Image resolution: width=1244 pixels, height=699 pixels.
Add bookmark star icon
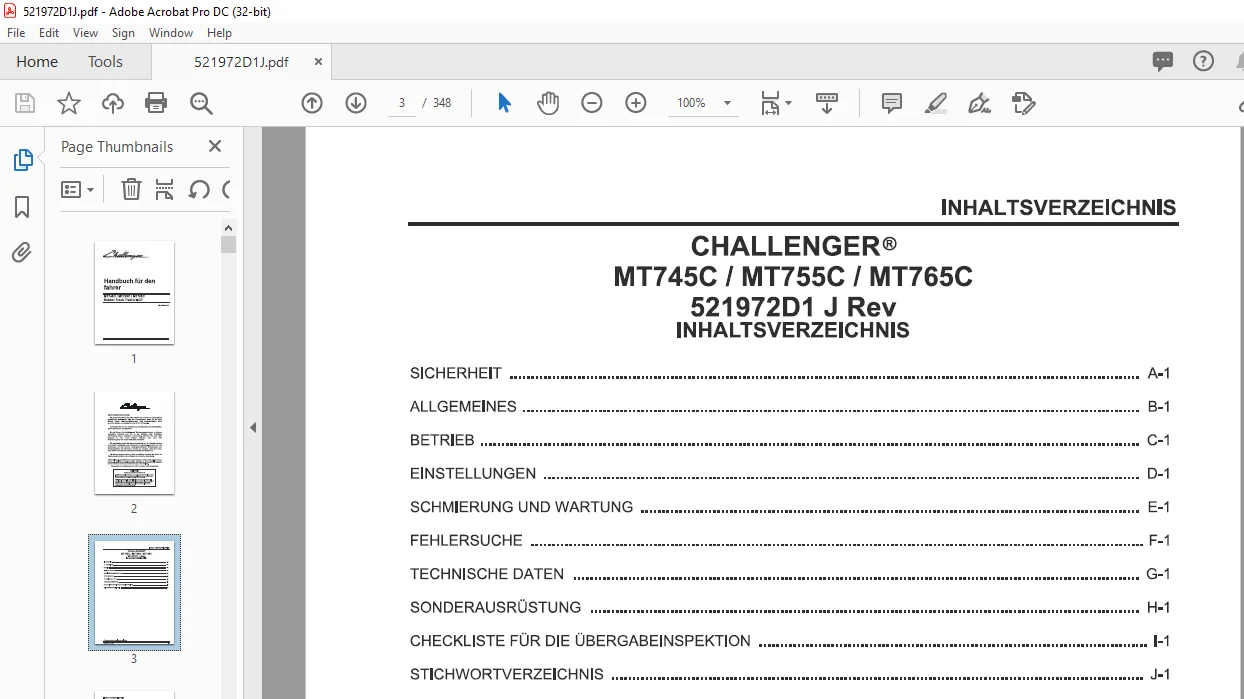coord(68,103)
